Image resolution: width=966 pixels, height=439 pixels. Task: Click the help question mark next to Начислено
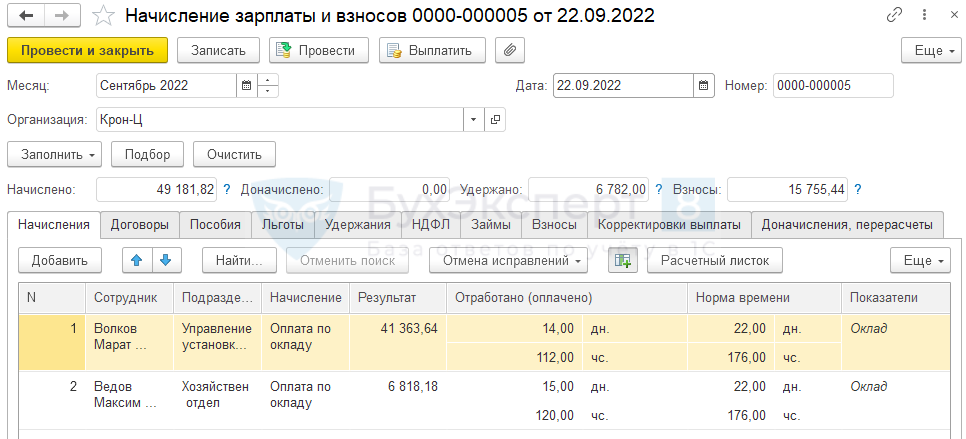(x=227, y=189)
